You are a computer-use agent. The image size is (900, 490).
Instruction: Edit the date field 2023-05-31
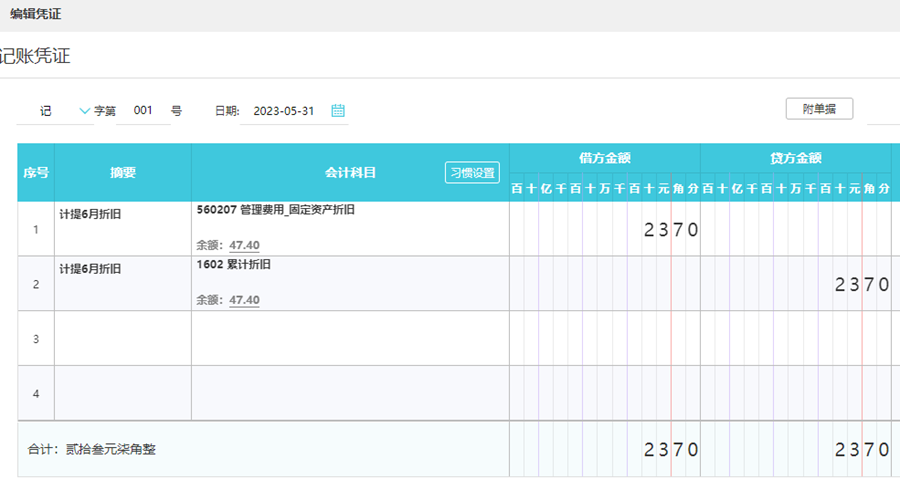point(284,111)
